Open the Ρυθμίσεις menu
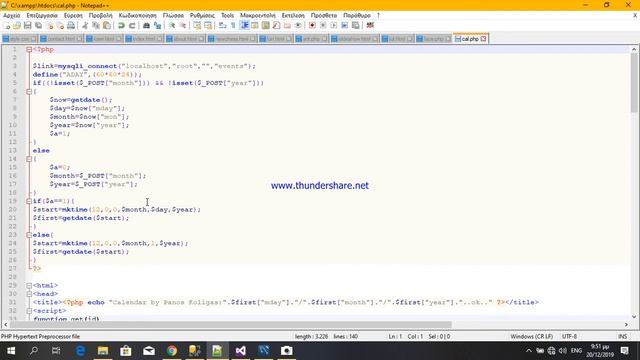This screenshot has width=640, height=360. tap(202, 16)
